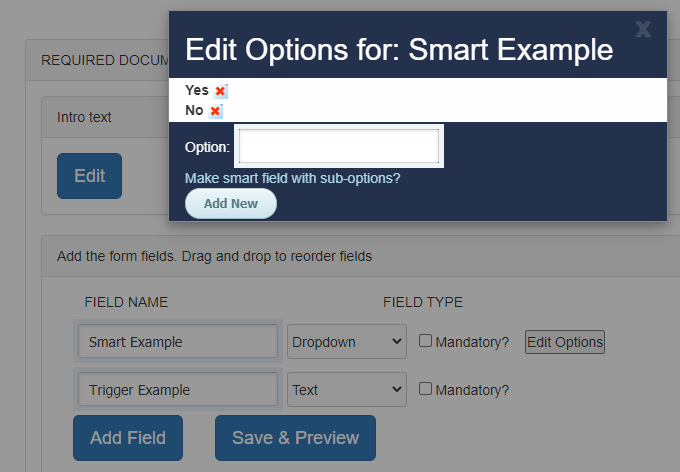This screenshot has height=472, width=680.
Task: Open the Dropdown field type selector
Action: click(347, 341)
